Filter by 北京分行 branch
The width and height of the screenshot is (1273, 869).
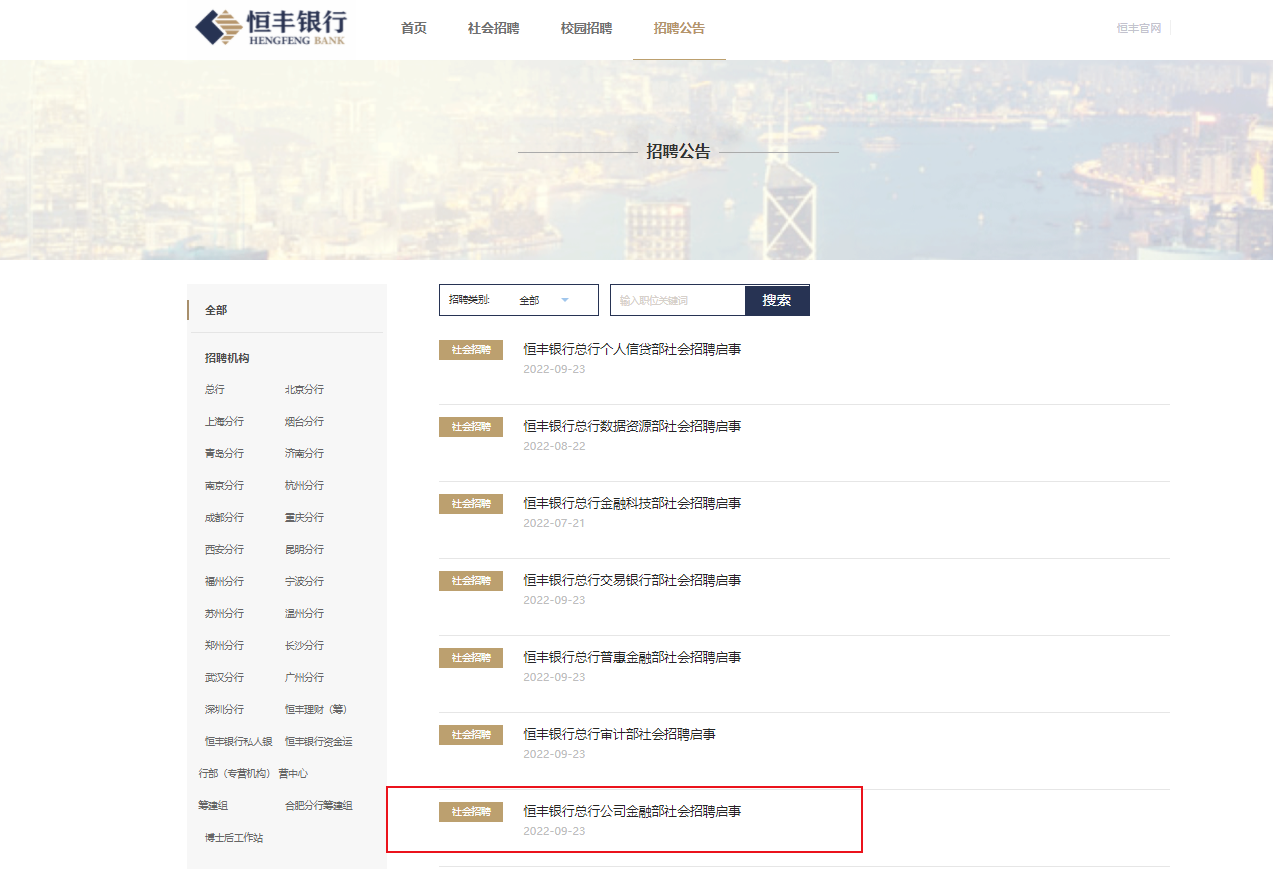pyautogui.click(x=304, y=390)
